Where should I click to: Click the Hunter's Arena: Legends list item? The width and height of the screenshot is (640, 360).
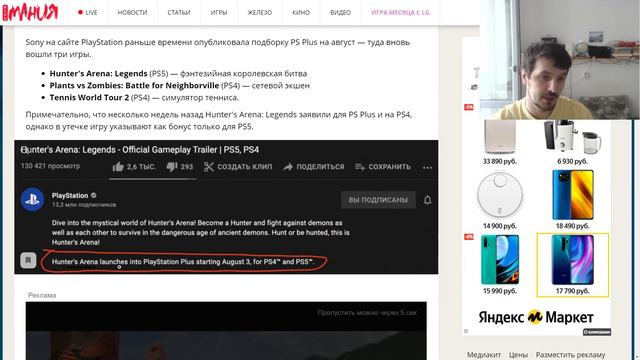(x=178, y=73)
